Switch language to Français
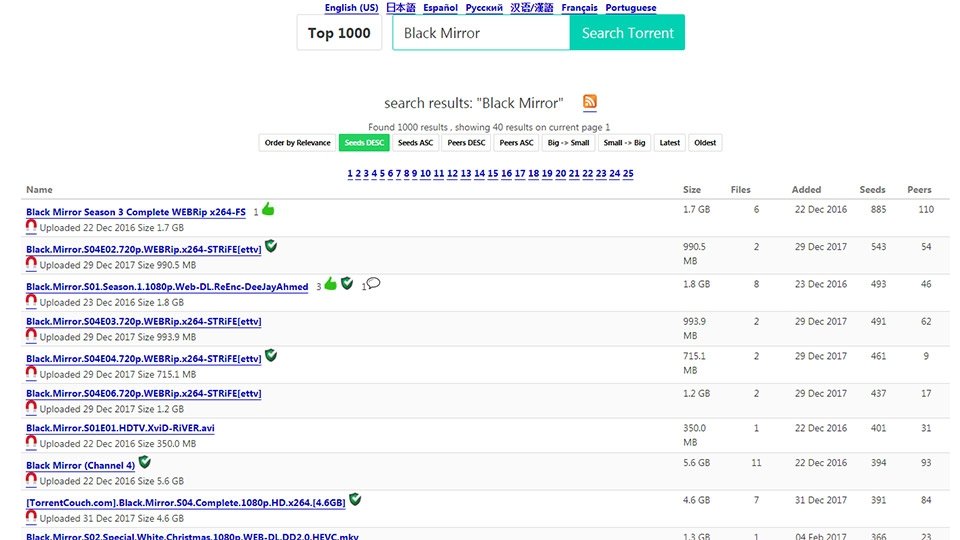 579,7
